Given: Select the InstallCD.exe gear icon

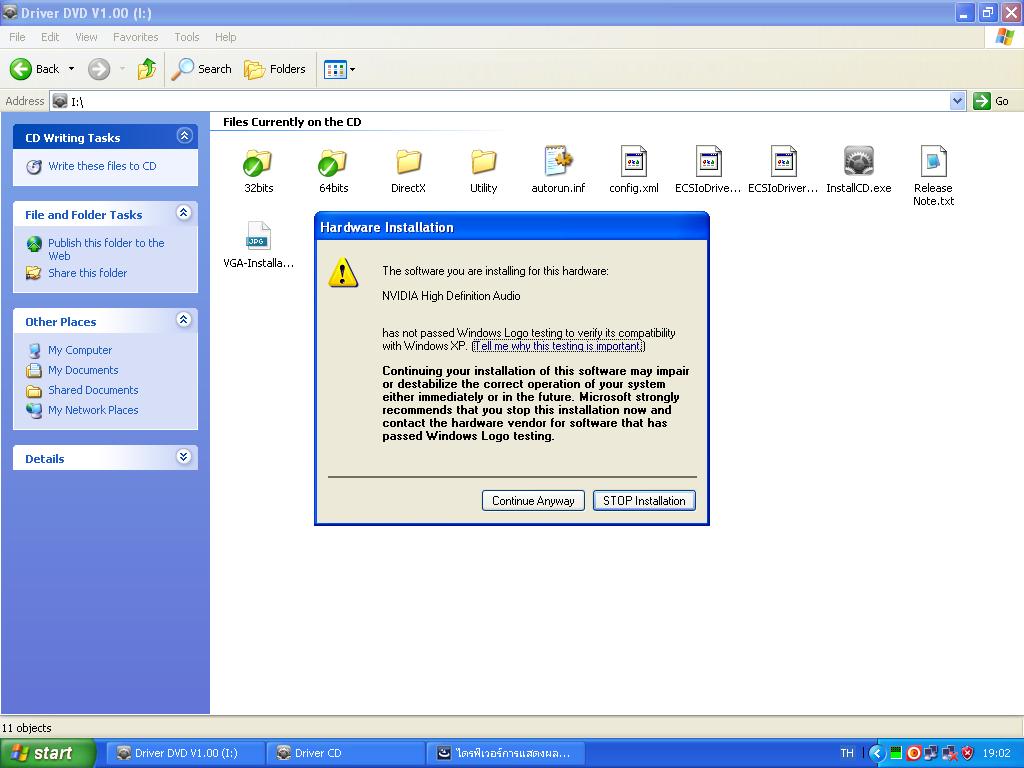Looking at the screenshot, I should pyautogui.click(x=859, y=161).
